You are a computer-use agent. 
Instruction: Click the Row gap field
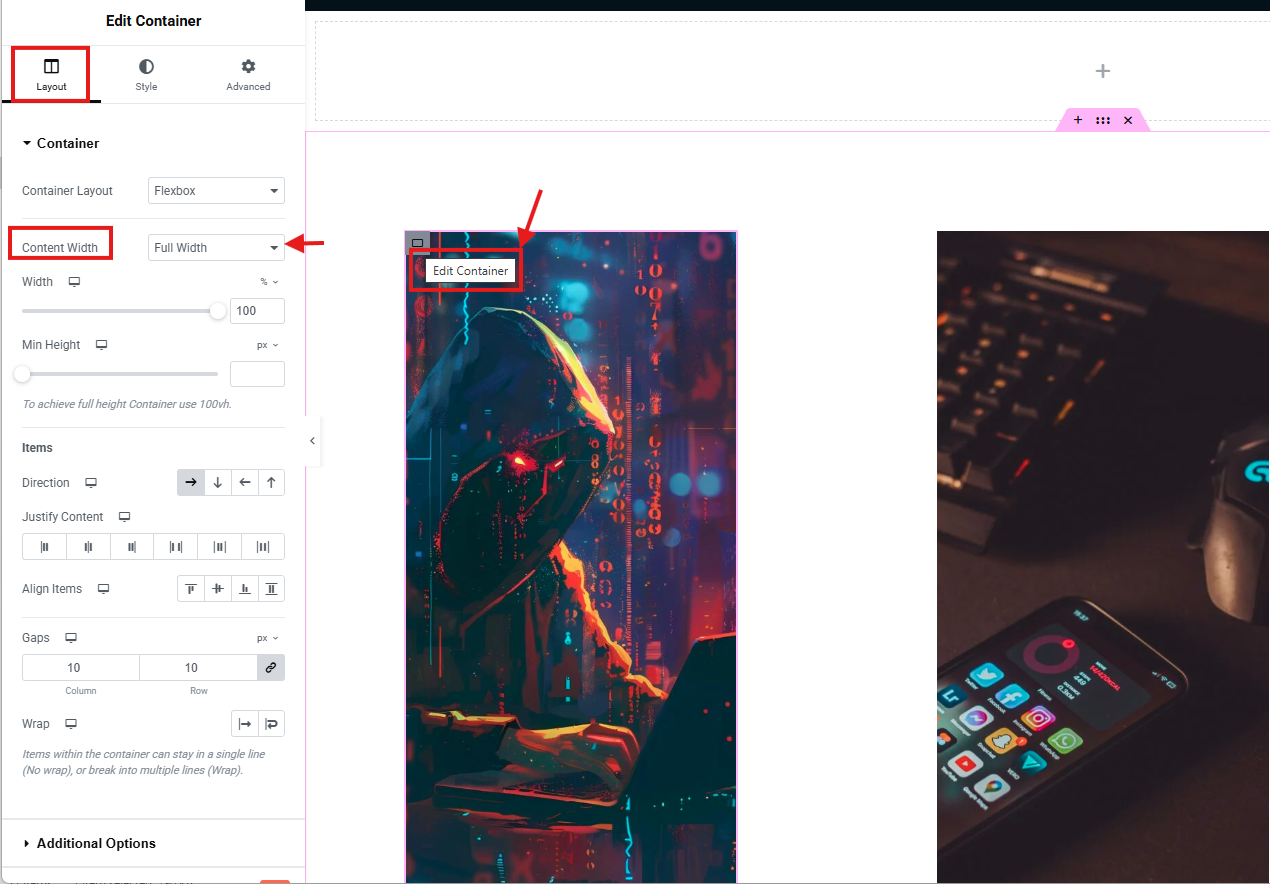199,668
